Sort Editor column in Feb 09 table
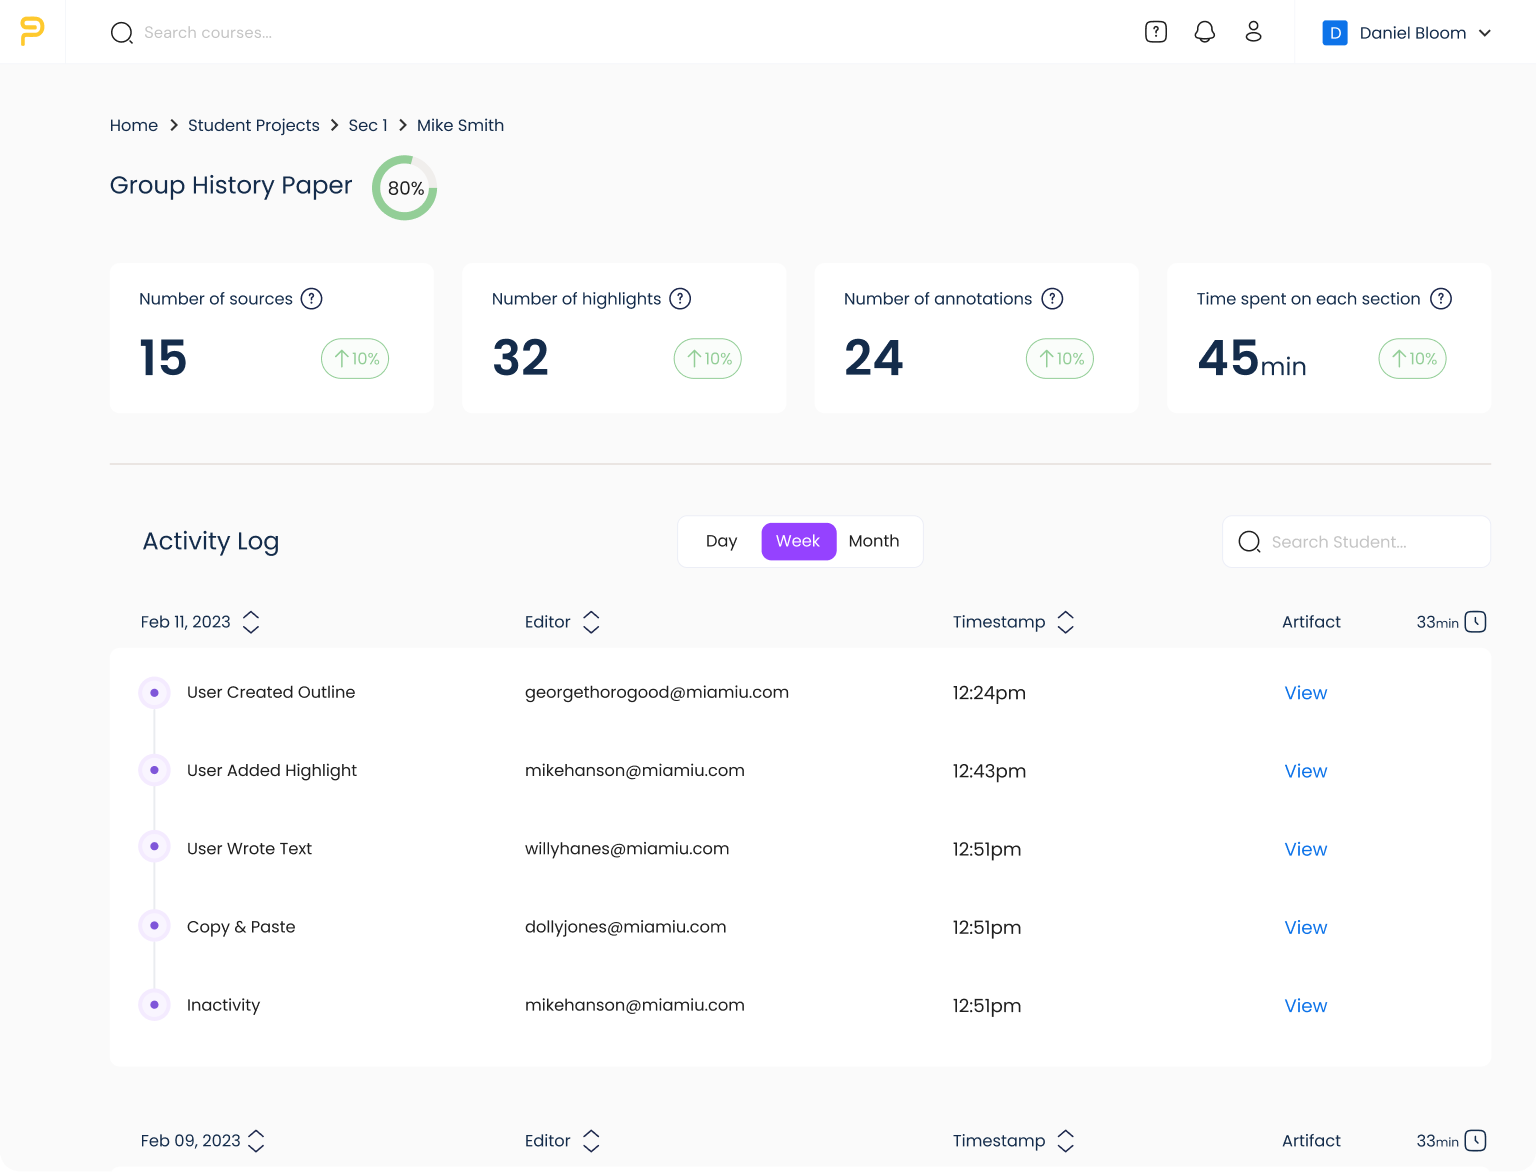The image size is (1536, 1172). pyautogui.click(x=591, y=1141)
